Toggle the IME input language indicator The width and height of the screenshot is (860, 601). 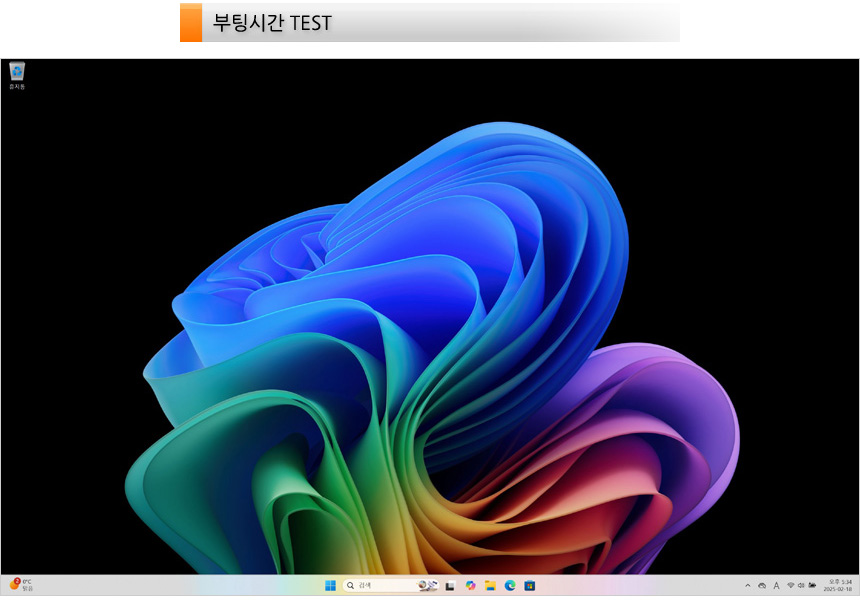point(776,585)
